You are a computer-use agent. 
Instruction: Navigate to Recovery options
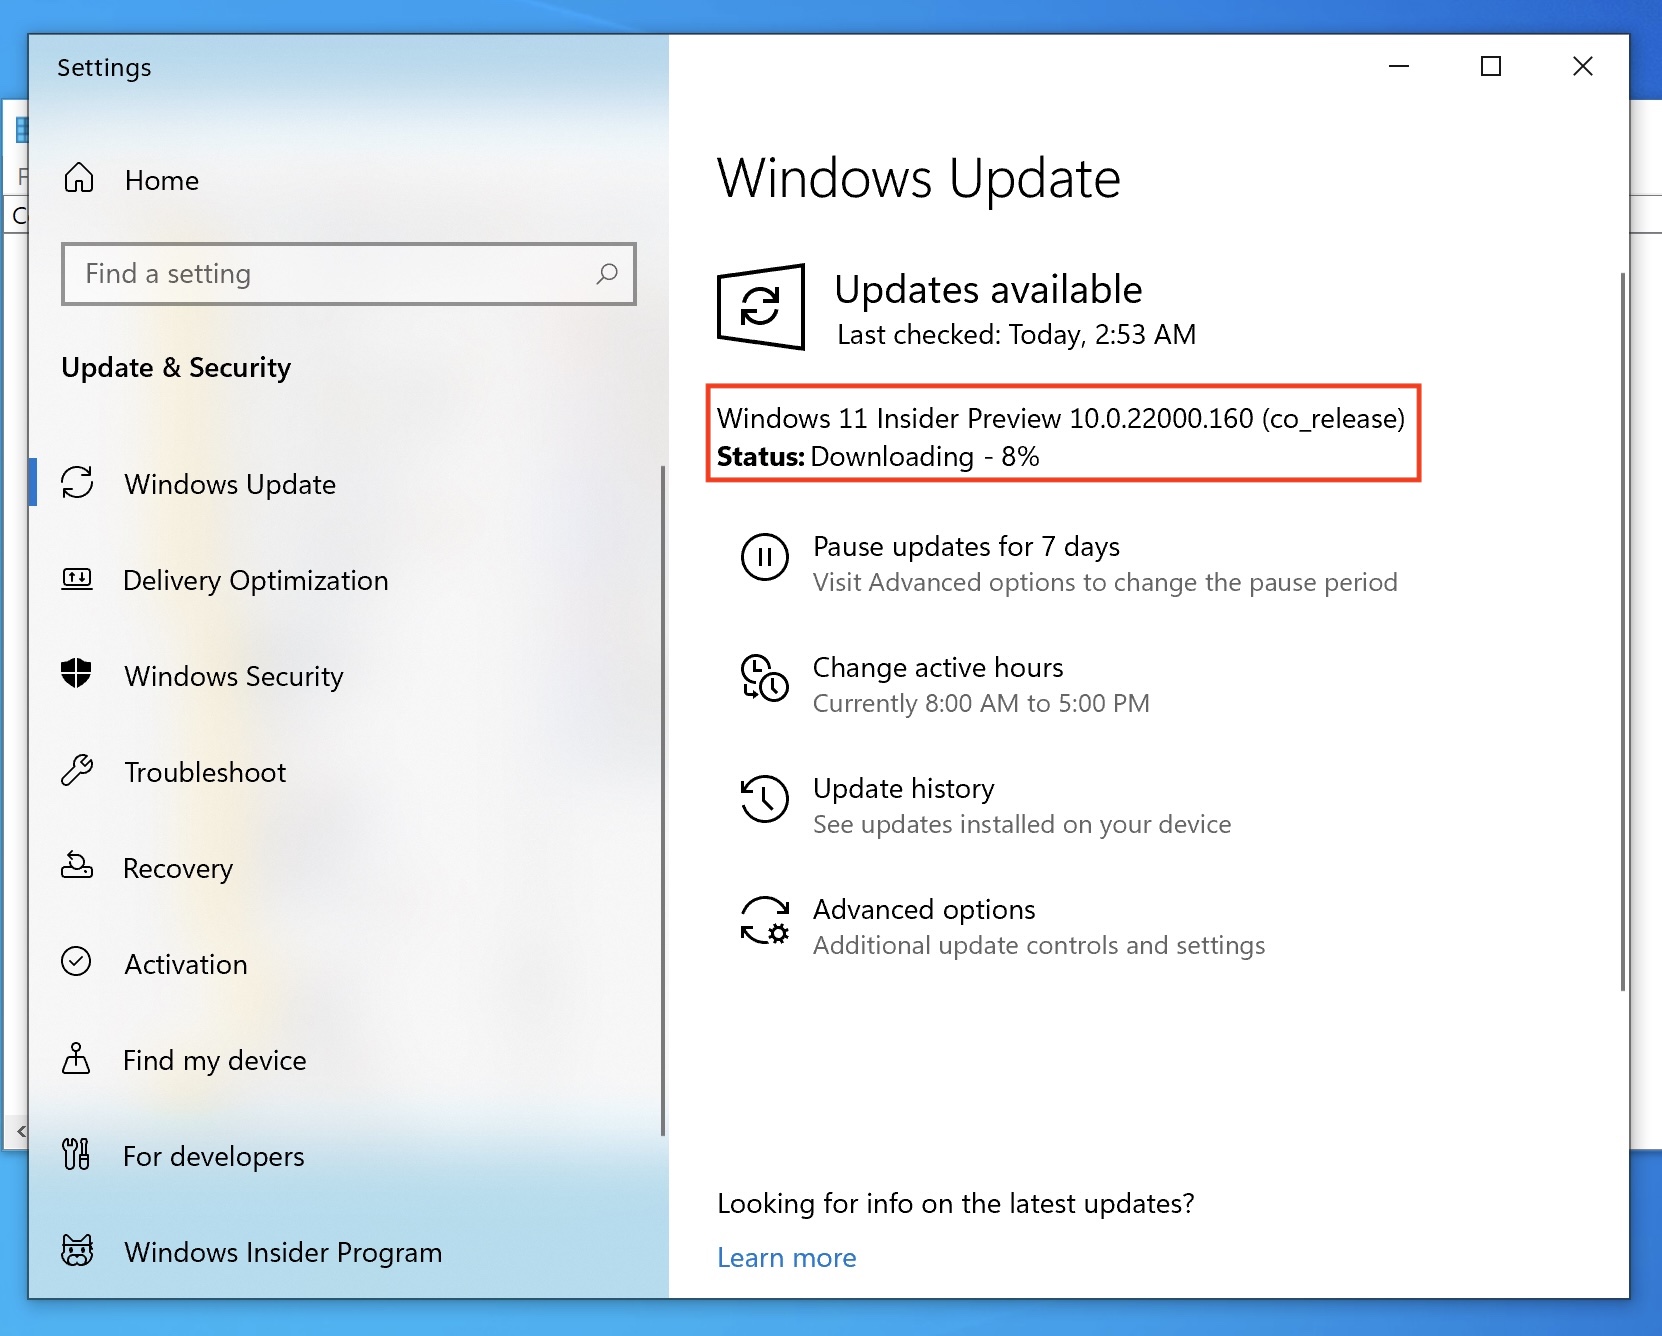178,868
